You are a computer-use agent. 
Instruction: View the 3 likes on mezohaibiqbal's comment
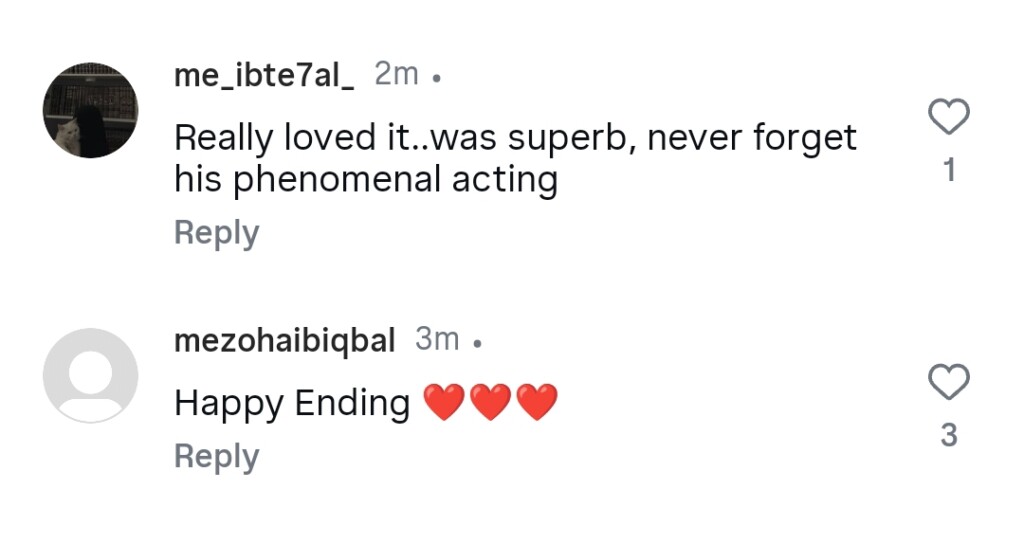tap(949, 435)
